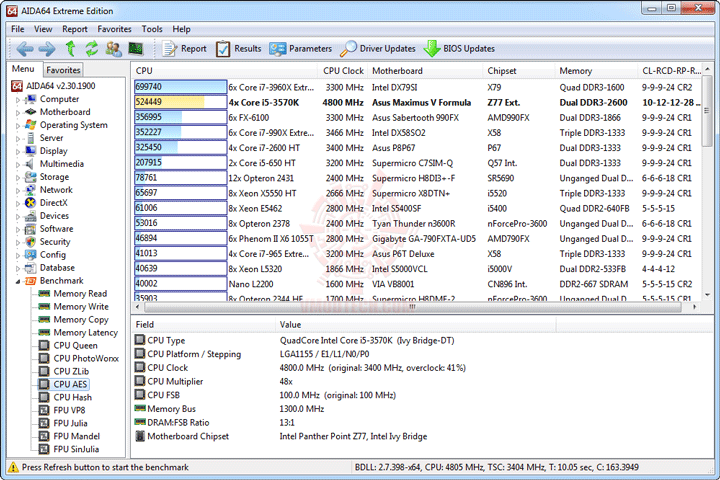Open the Report toolbar button
This screenshot has width=720, height=480.
185,49
